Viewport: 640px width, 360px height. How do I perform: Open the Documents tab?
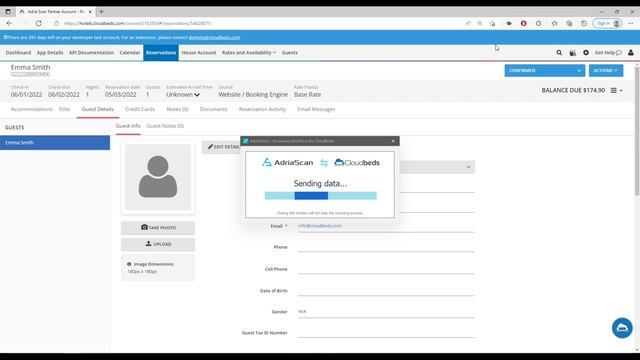click(213, 109)
